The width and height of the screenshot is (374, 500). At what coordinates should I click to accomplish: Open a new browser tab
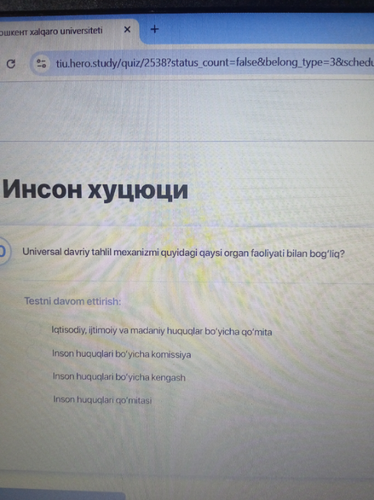click(154, 29)
